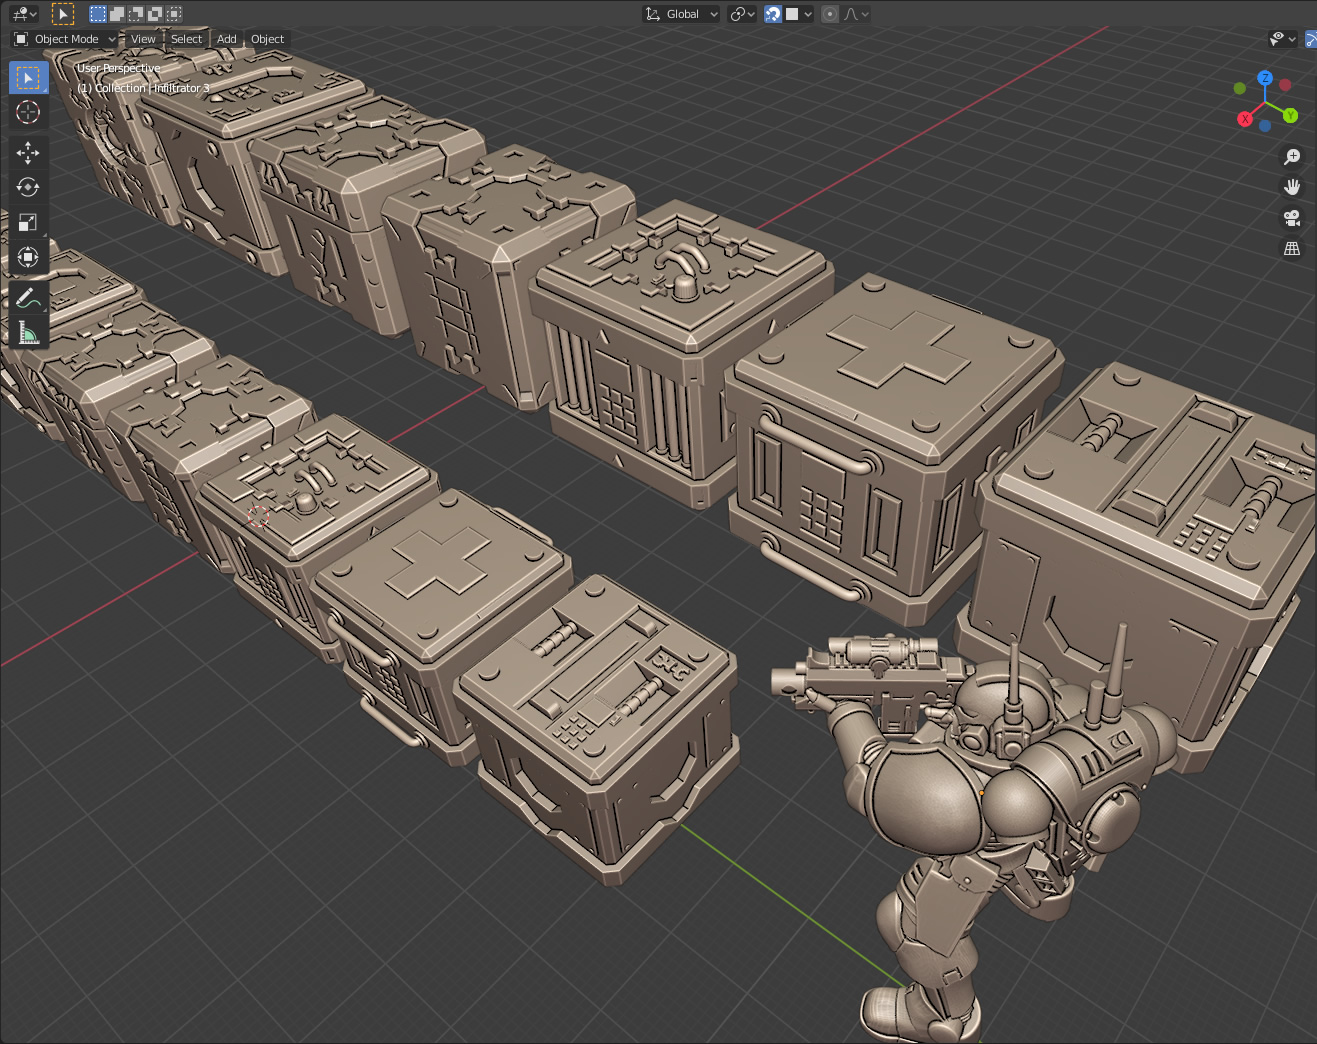Choose the Scale tool
The height and width of the screenshot is (1044, 1317).
coord(28,222)
